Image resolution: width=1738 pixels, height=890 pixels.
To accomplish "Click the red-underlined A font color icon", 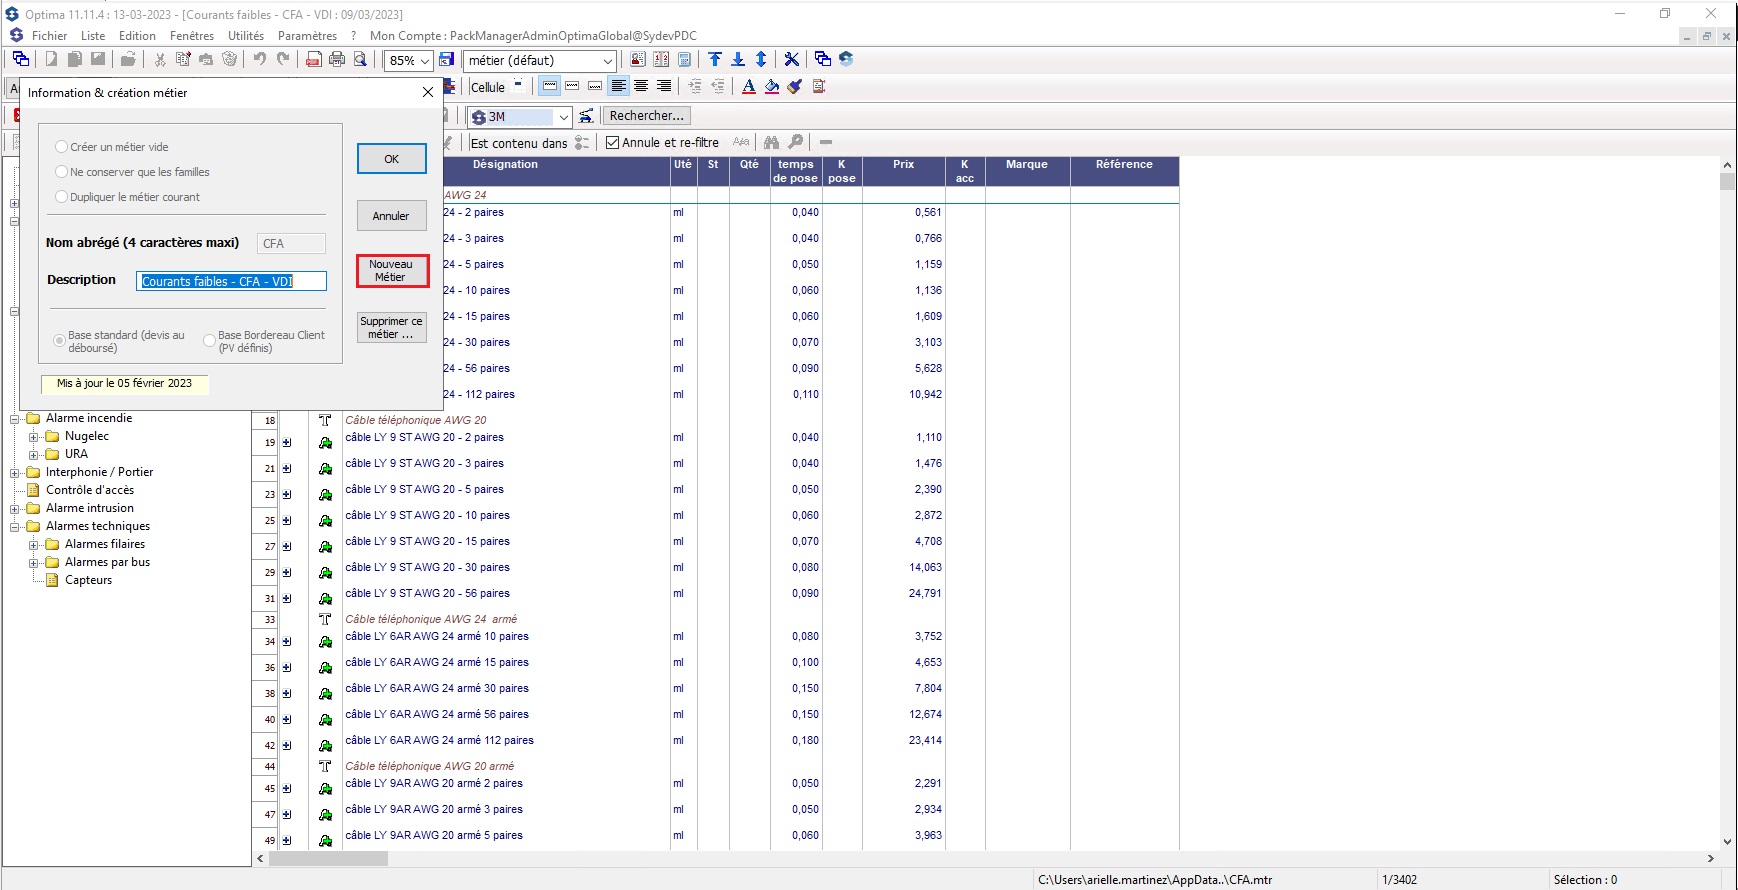I will pyautogui.click(x=749, y=86).
